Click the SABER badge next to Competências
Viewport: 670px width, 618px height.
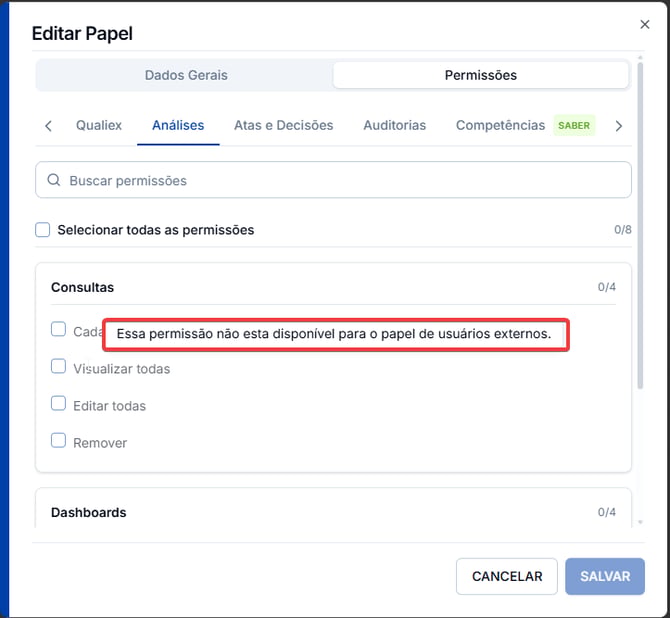(x=574, y=125)
